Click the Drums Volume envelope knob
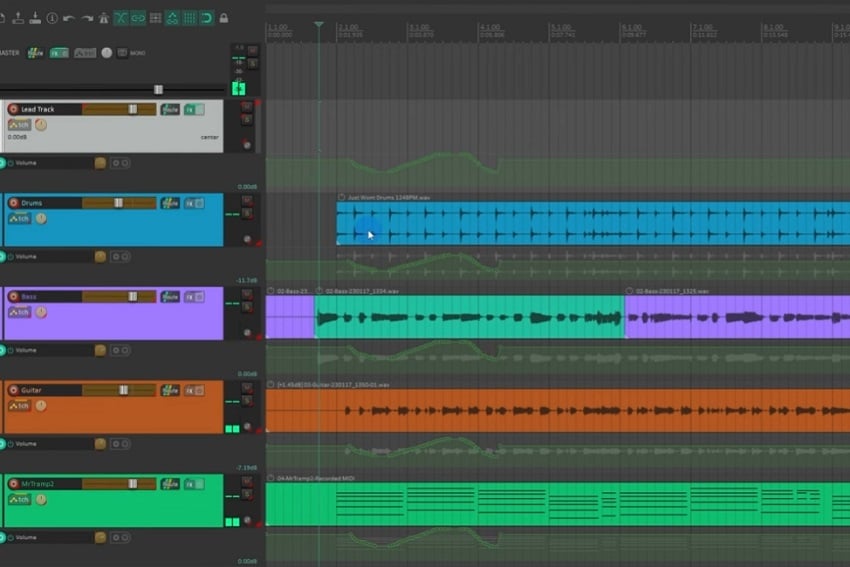850x567 pixels. pos(100,256)
